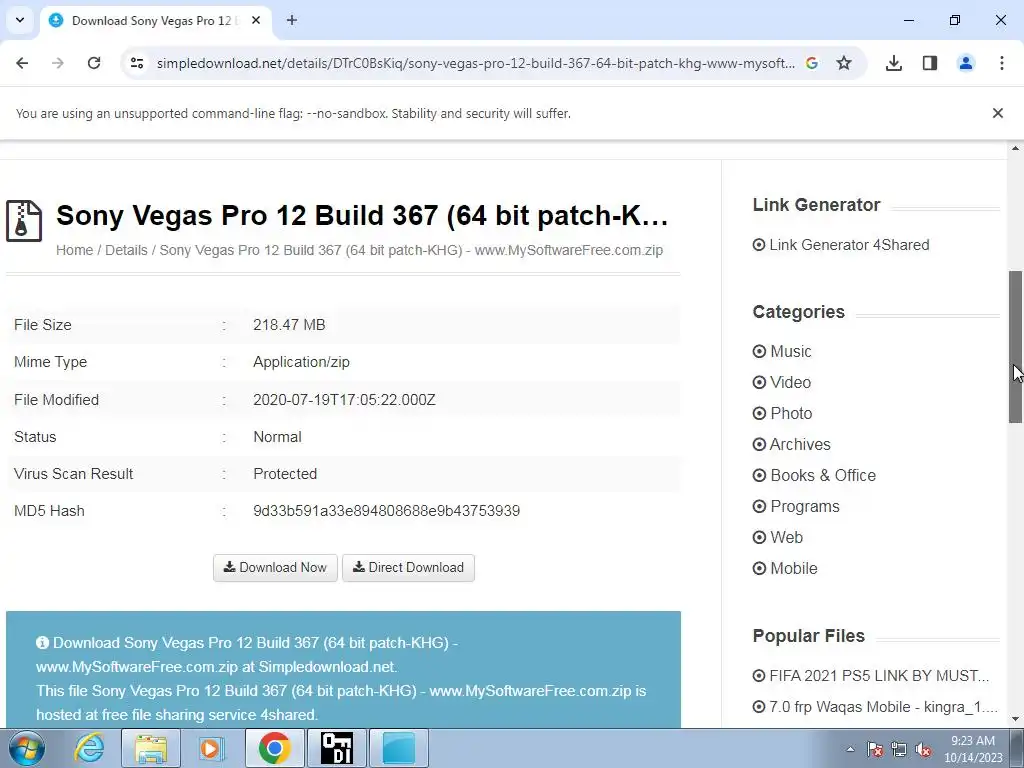The image size is (1024, 768).
Task: Open the Details breadcrumb link
Action: tap(126, 250)
